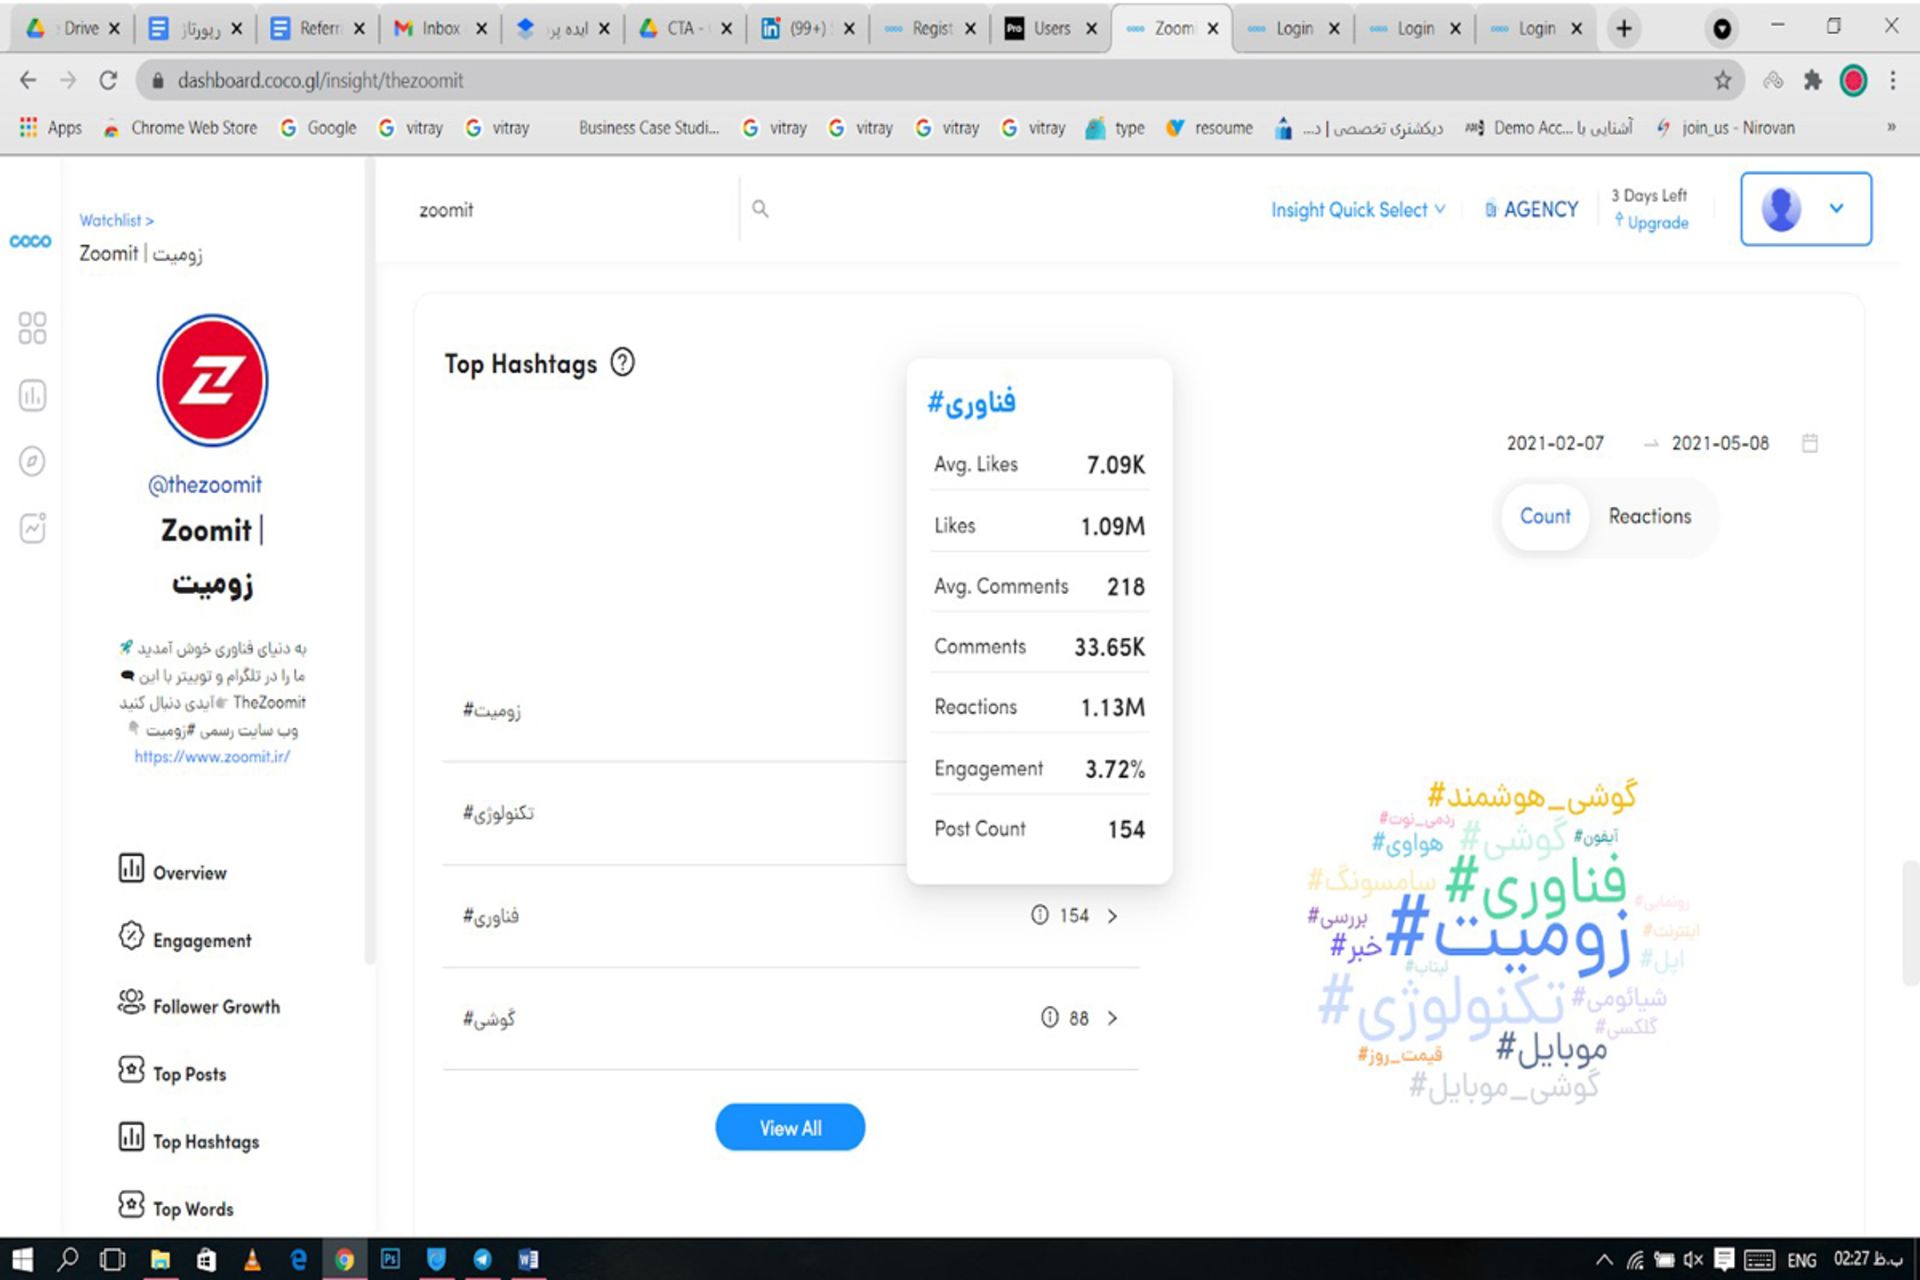Expand the #گوشی hashtag row chevron
This screenshot has height=1280, width=1920.
1112,1018
